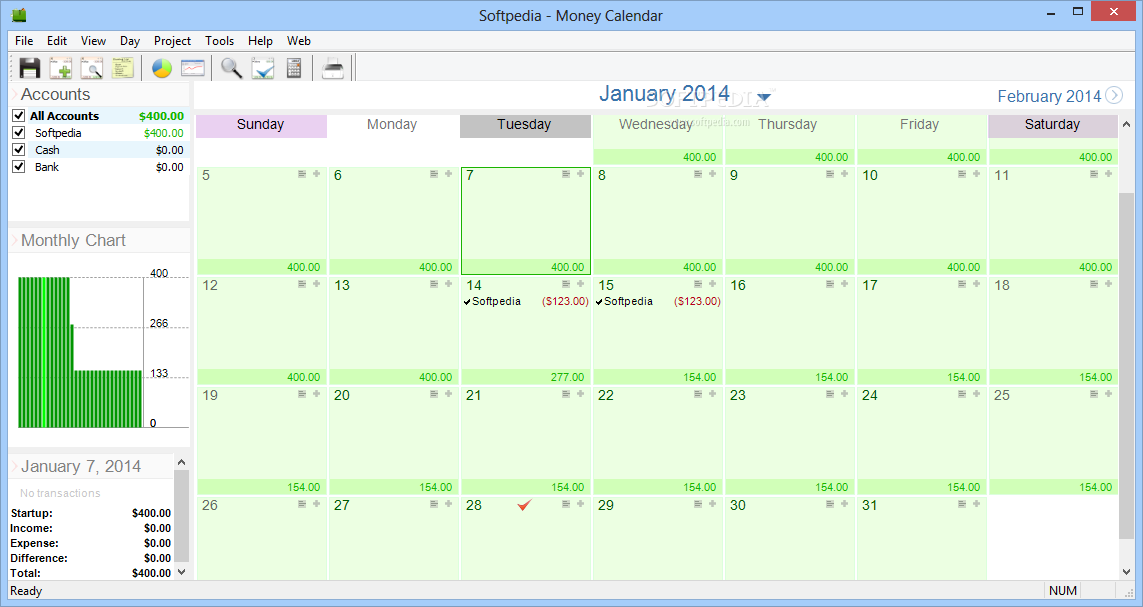Open the line graph window icon
The width and height of the screenshot is (1143, 607).
point(192,68)
